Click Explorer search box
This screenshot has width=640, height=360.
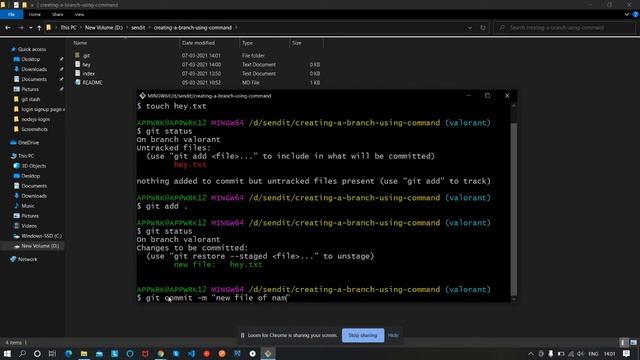point(564,28)
